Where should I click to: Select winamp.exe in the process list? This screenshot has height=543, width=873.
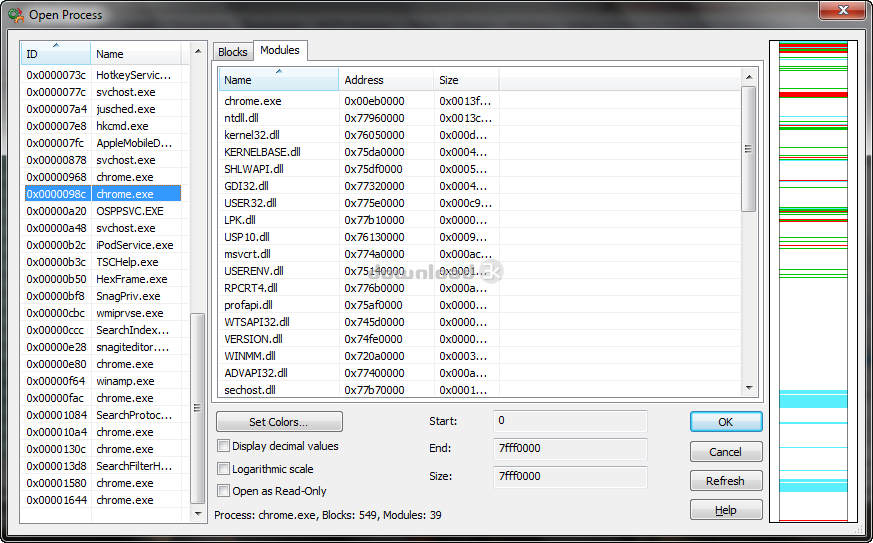pyautogui.click(x=125, y=381)
